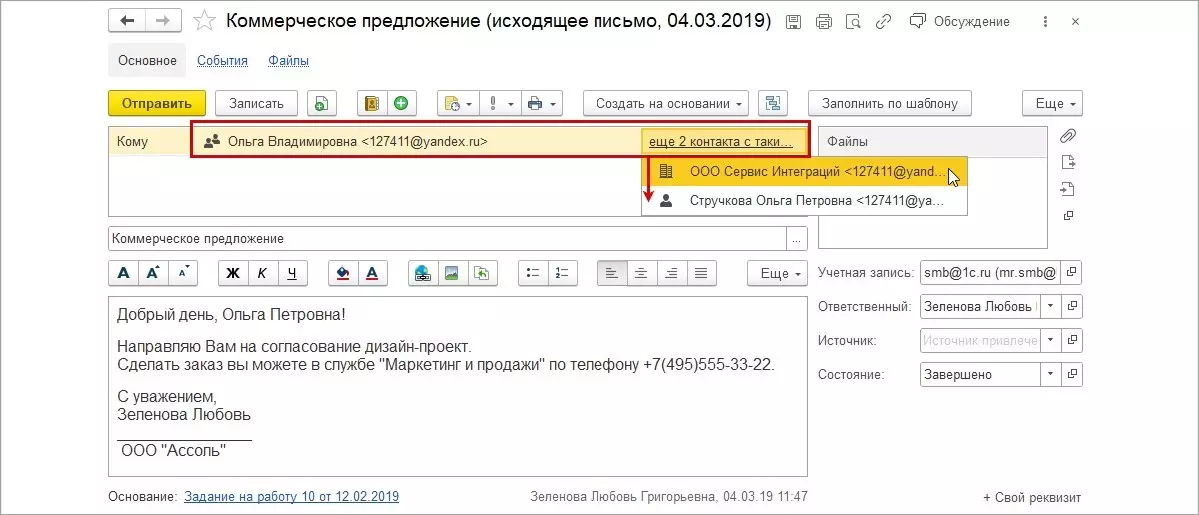Apply bulleted list formatting
This screenshot has width=1199, height=515.
click(x=533, y=273)
